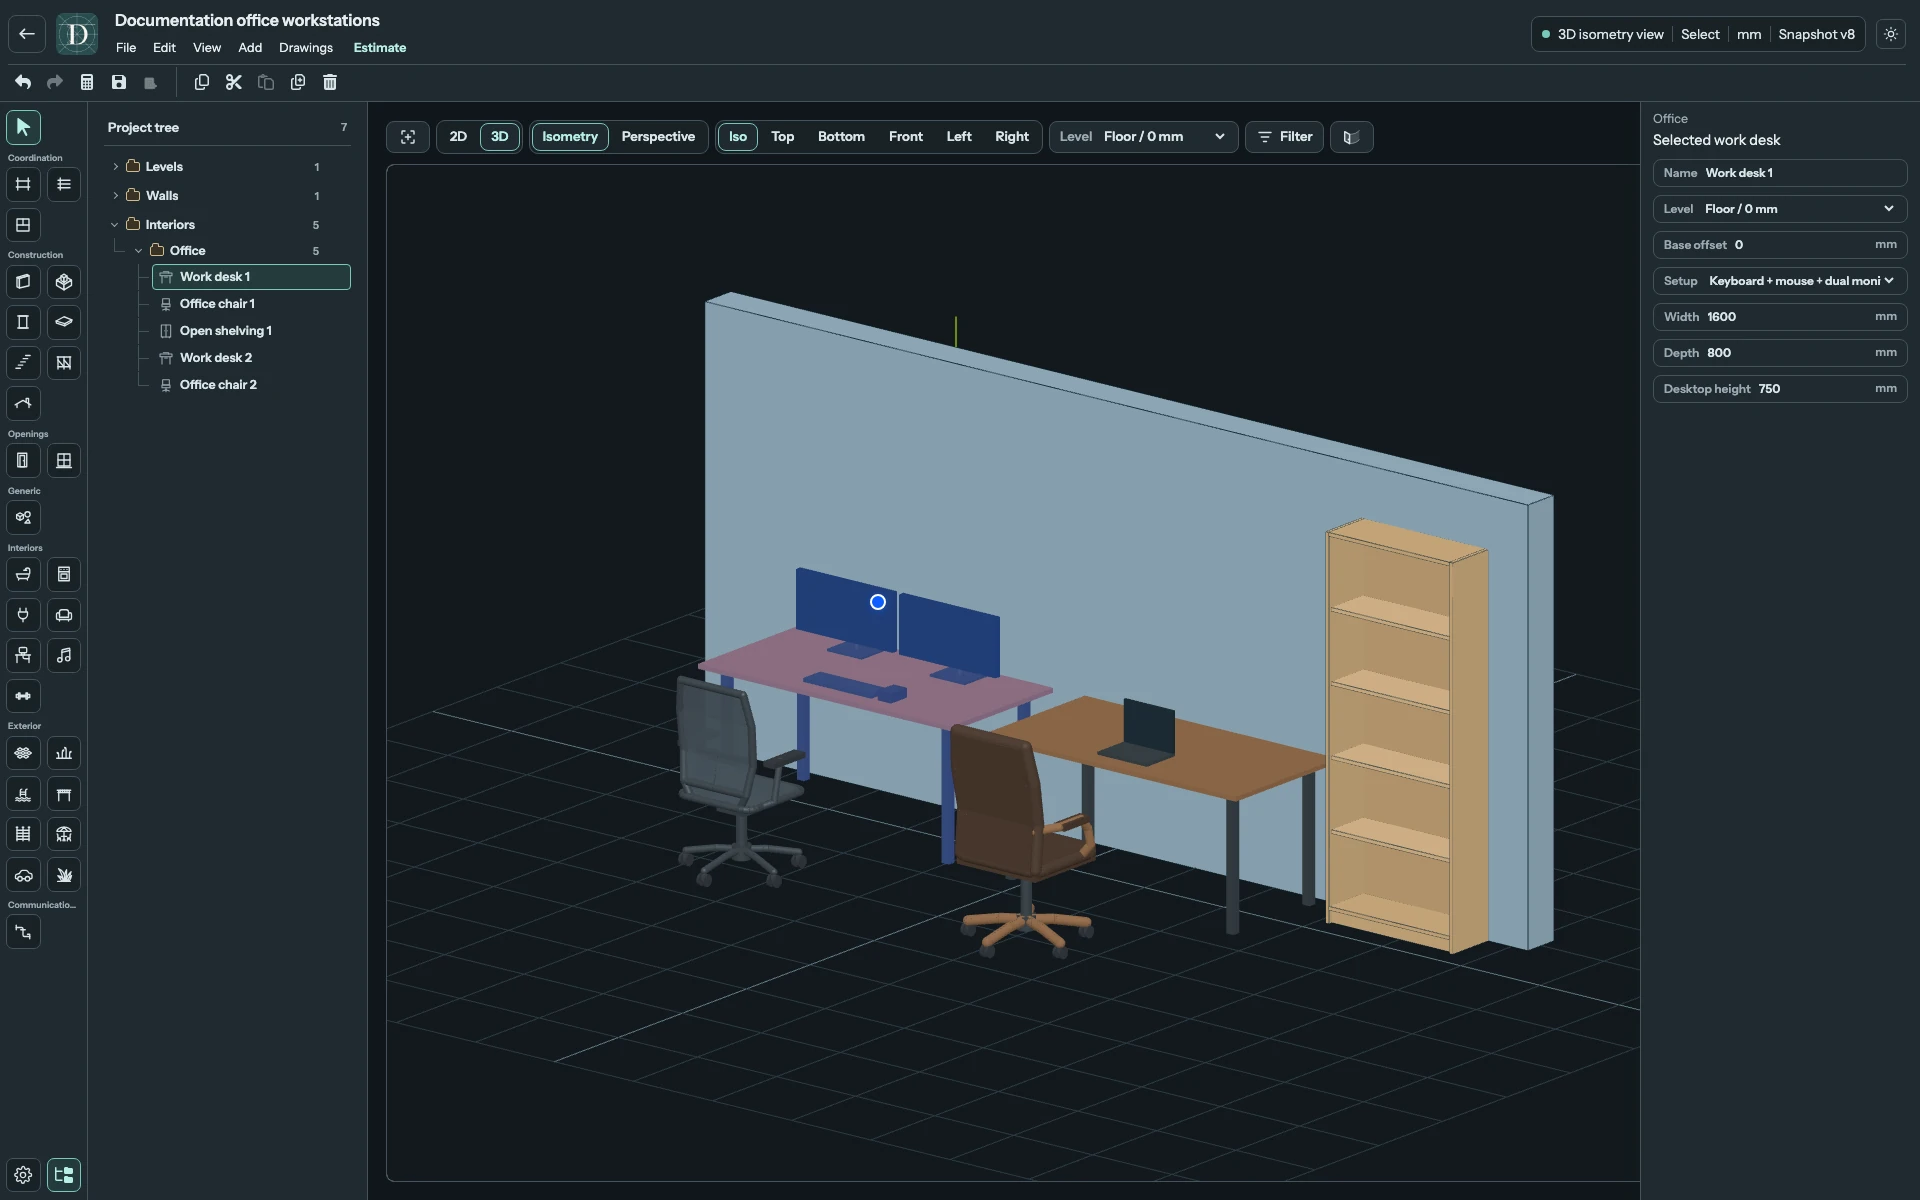Select the door opening tool

pyautogui.click(x=23, y=461)
